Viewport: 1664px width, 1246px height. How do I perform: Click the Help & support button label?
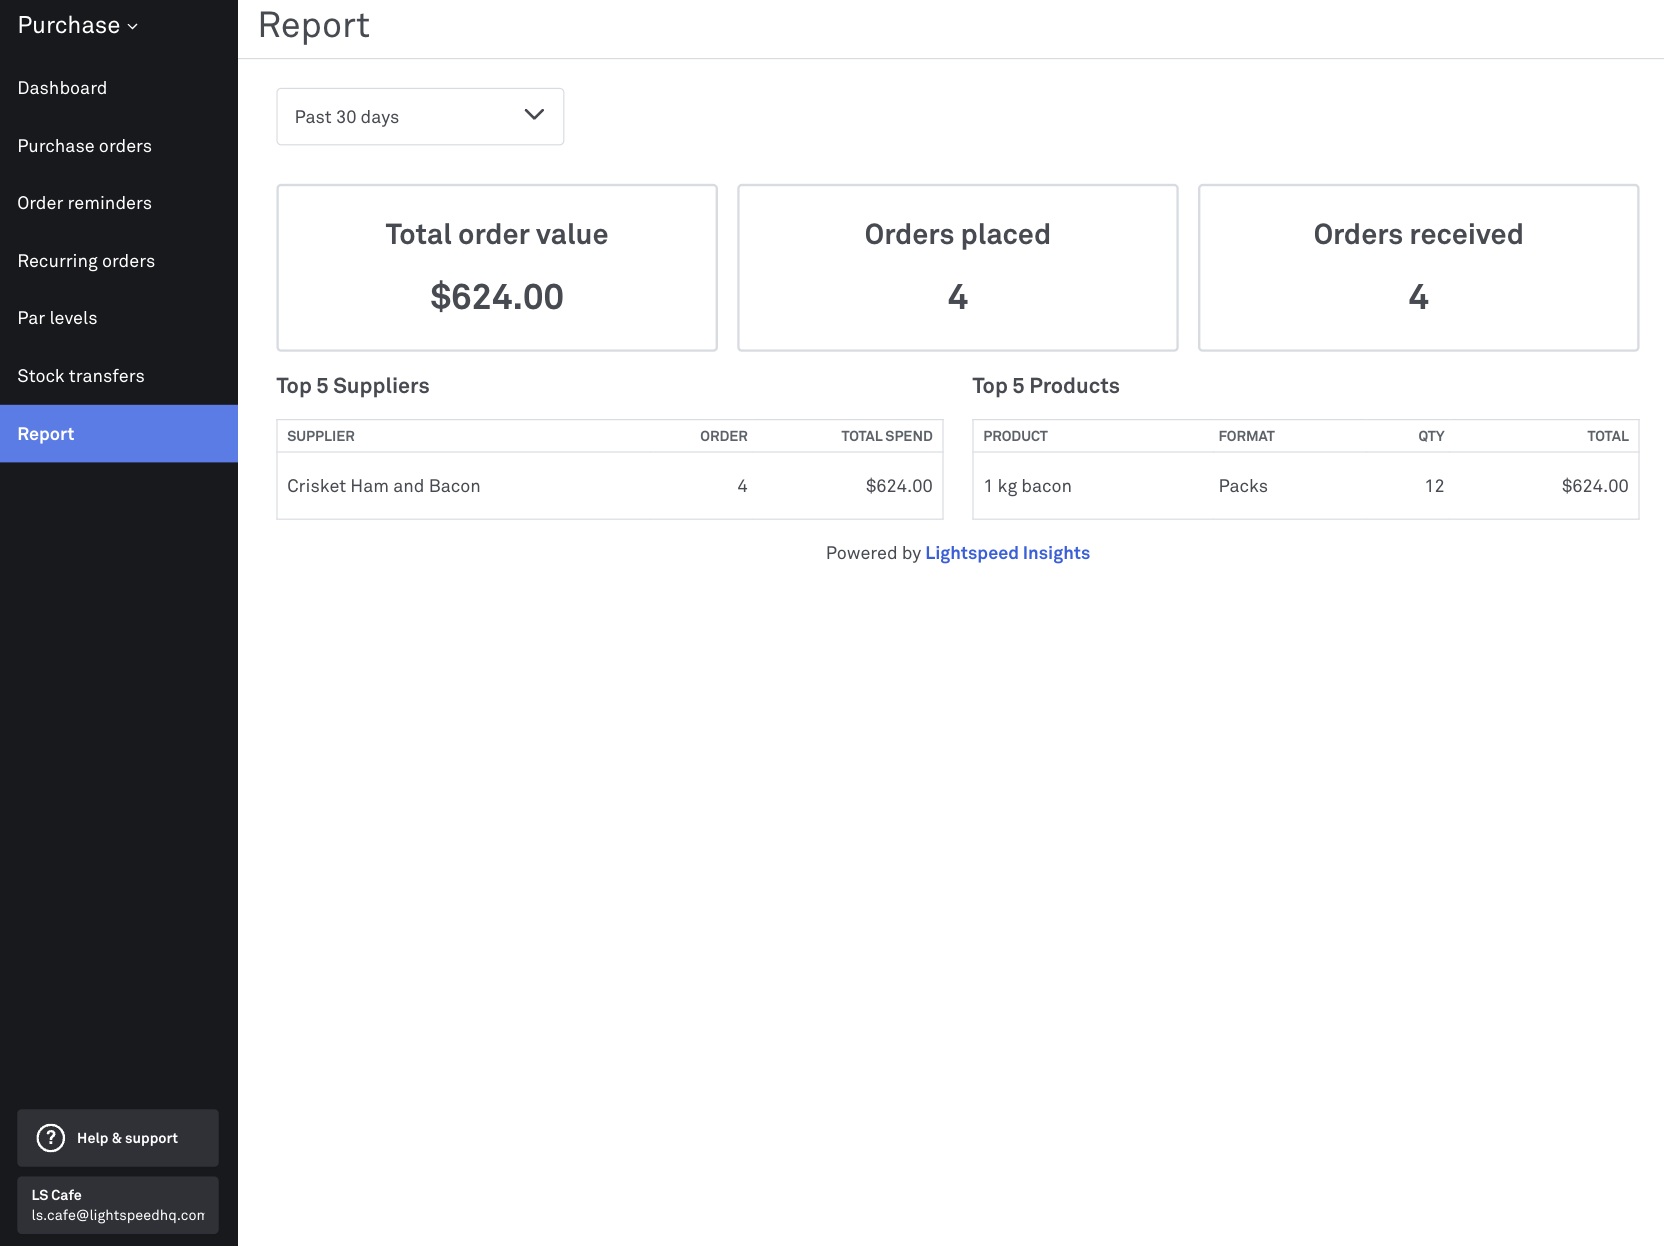point(127,1138)
